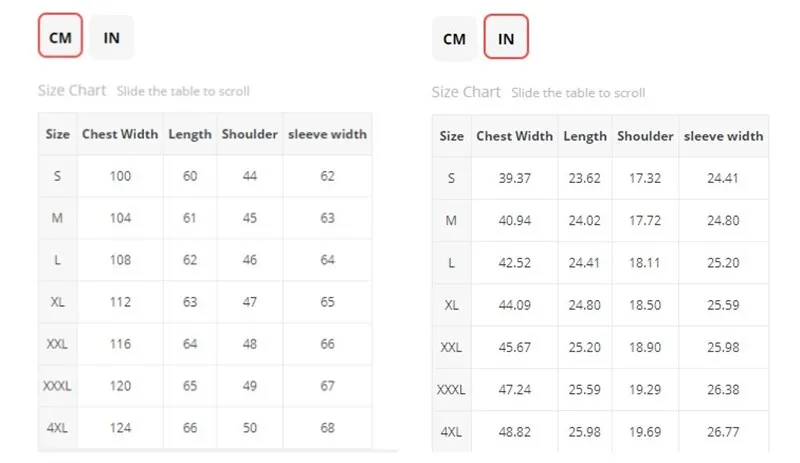The width and height of the screenshot is (800, 463).
Task: Click right Size Chart heading
Action: [x=466, y=92]
